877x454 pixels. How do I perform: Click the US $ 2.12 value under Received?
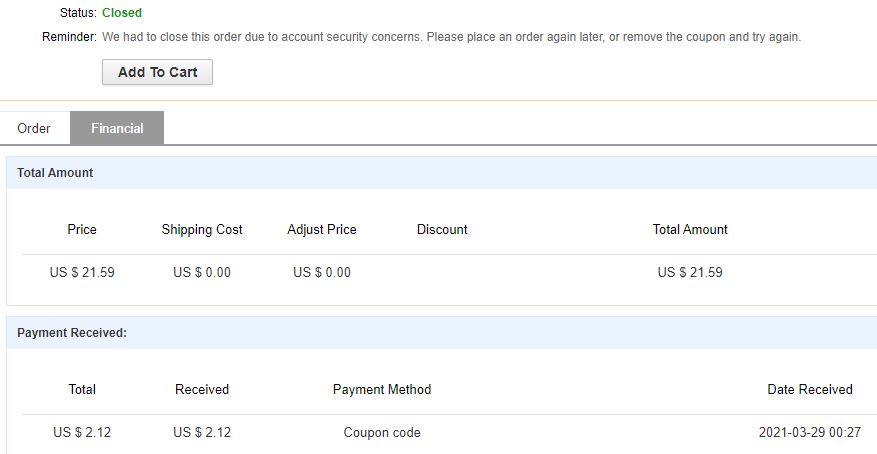(202, 433)
